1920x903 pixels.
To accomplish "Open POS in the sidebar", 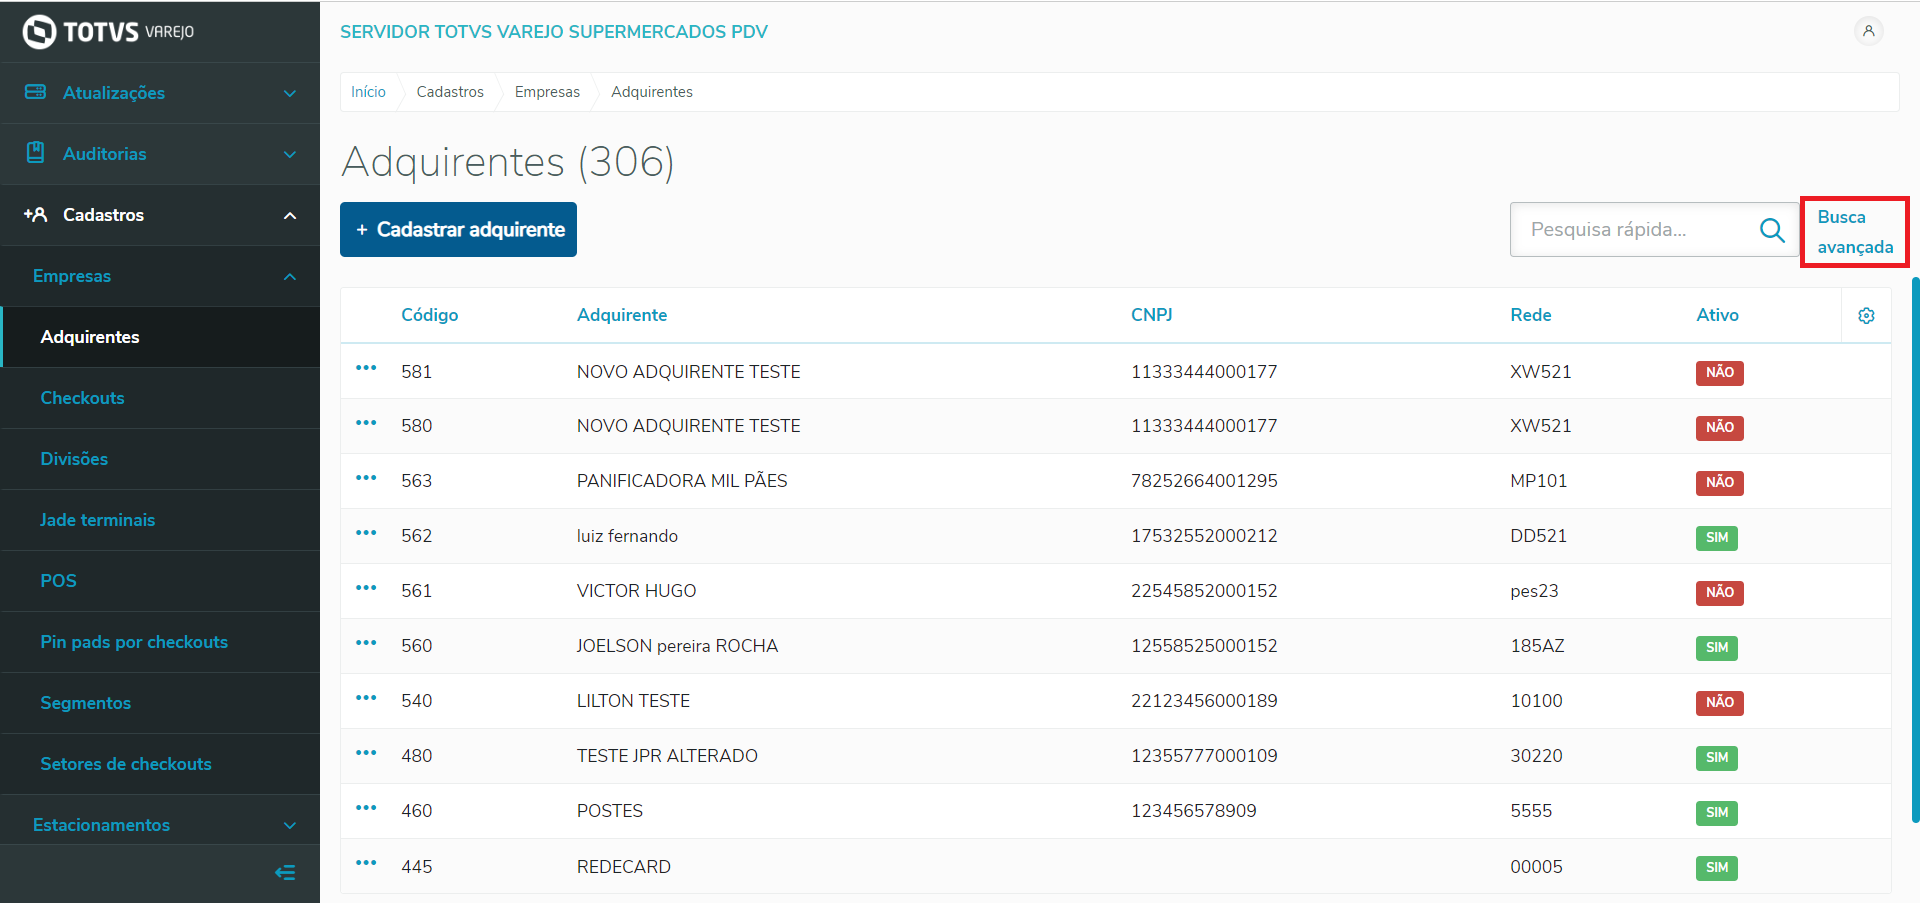I will pos(161,581).
